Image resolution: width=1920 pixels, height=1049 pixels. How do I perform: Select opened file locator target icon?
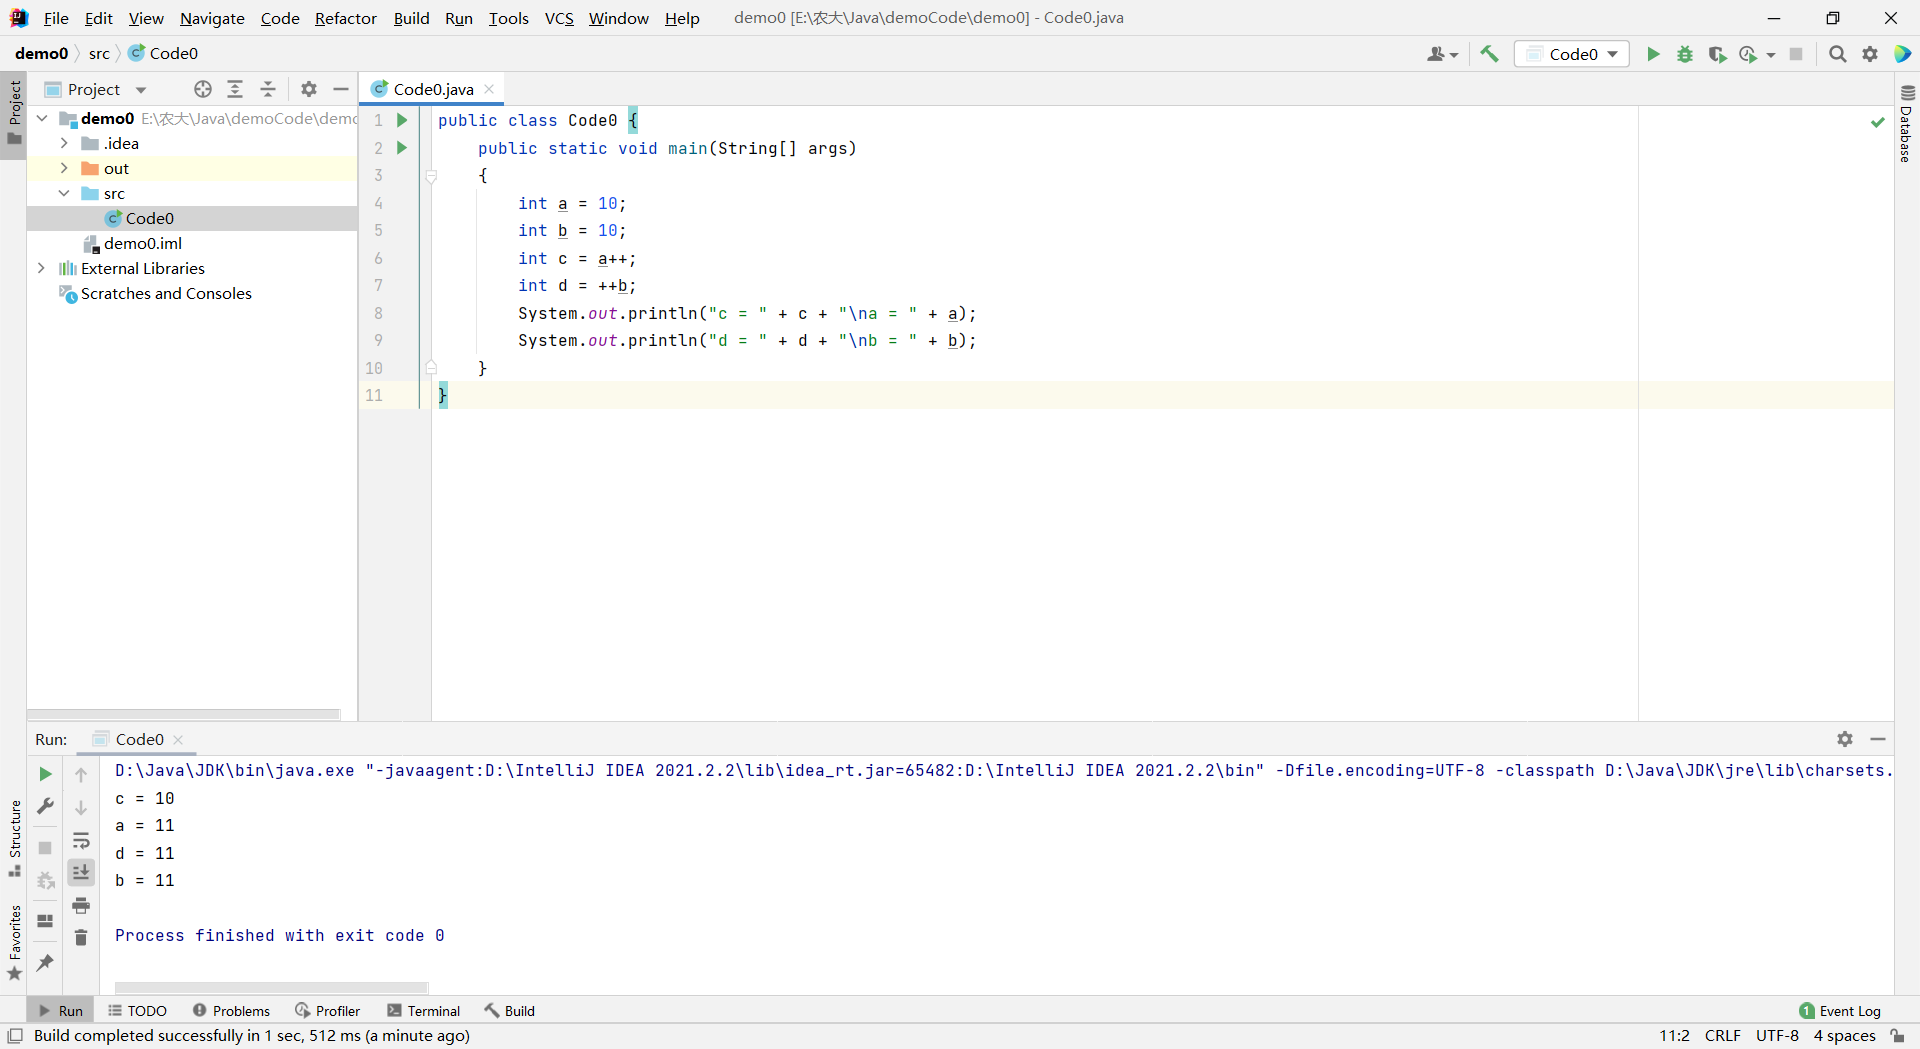tap(203, 89)
